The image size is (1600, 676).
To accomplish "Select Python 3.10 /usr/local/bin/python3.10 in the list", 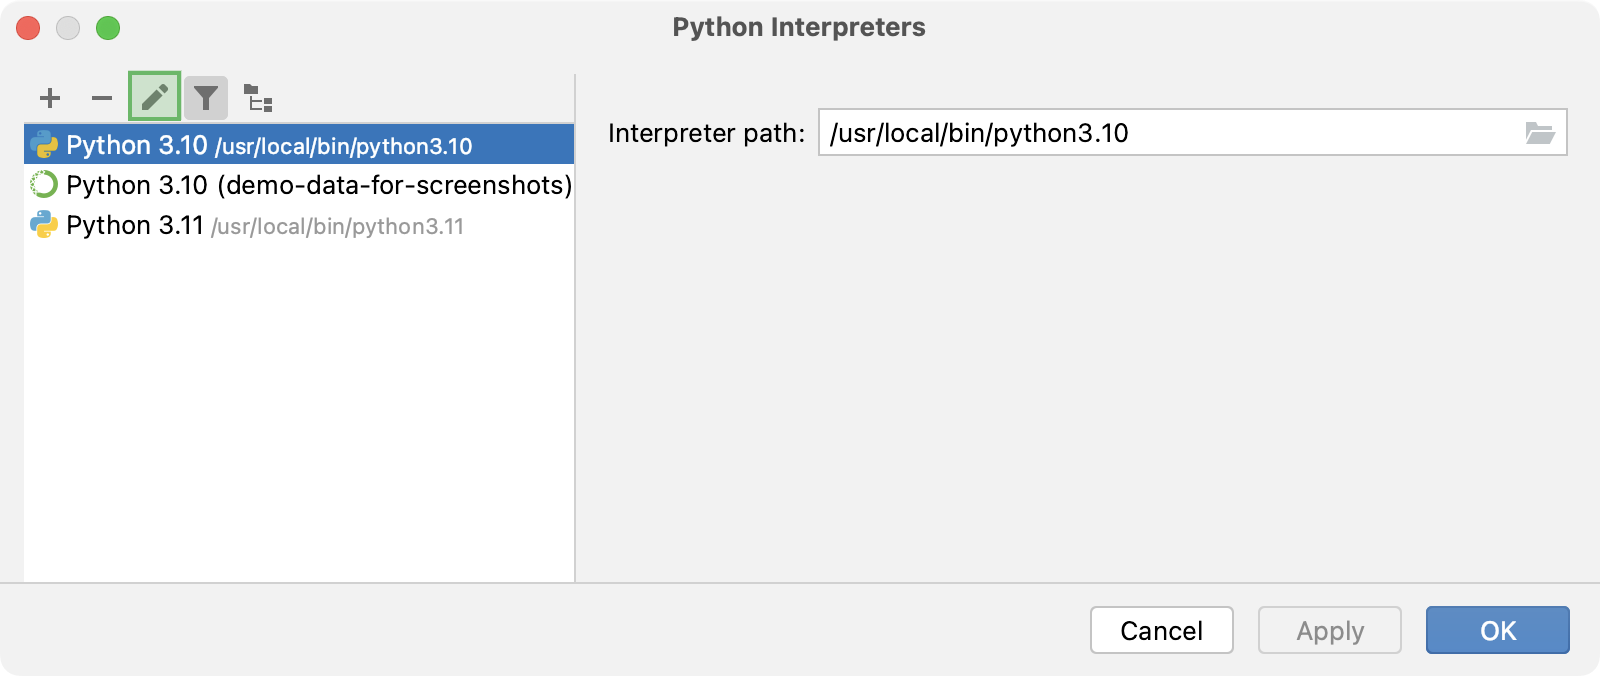I will pos(270,145).
